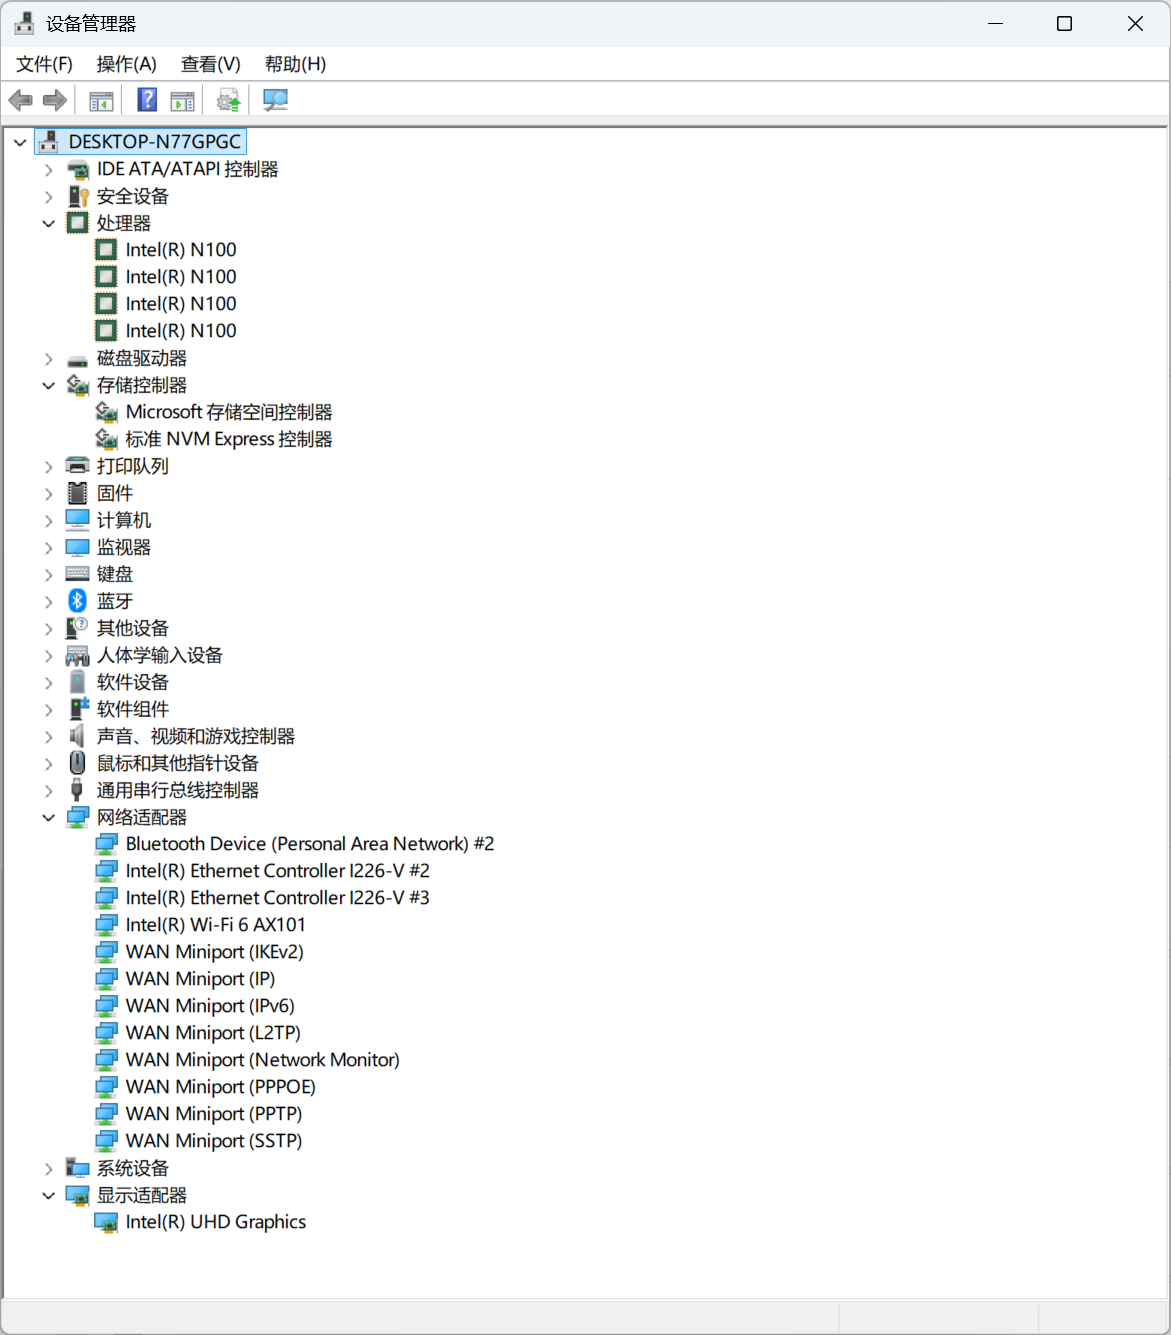The width and height of the screenshot is (1171, 1335).
Task: Click the 设备管理器 title bar app icon
Action: 25,23
